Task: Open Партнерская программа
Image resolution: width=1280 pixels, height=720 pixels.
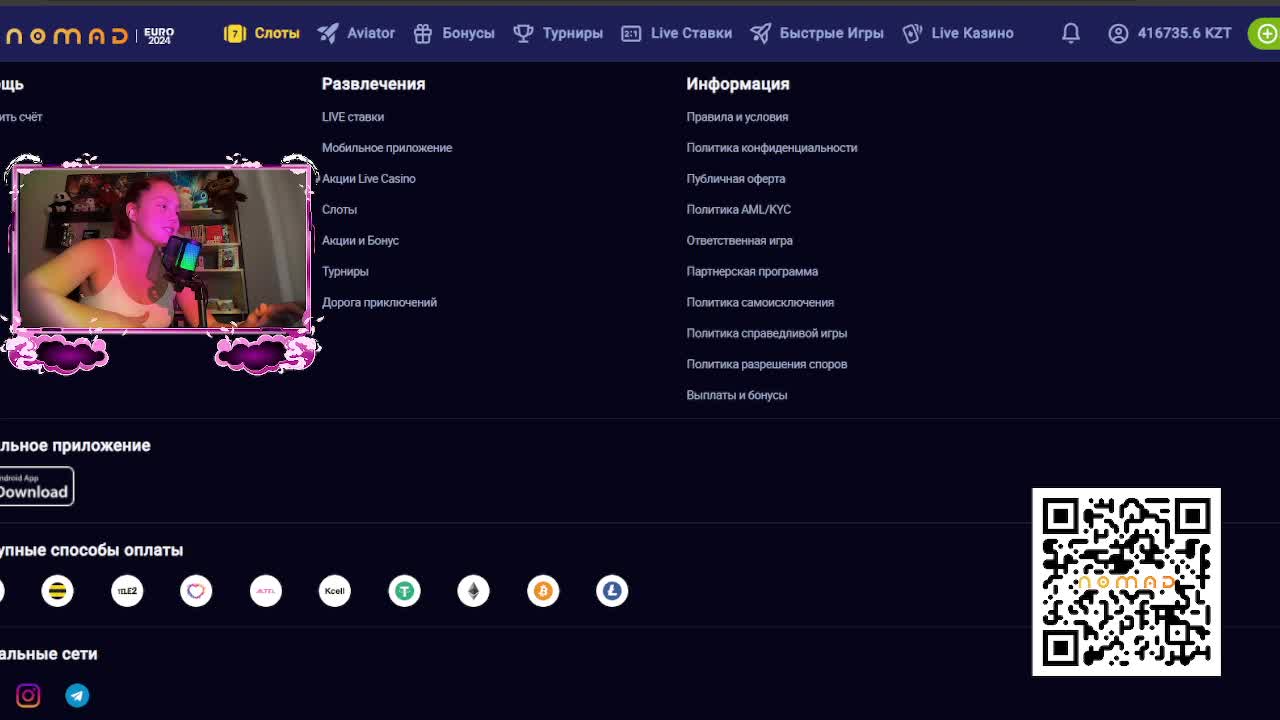Action: [752, 272]
